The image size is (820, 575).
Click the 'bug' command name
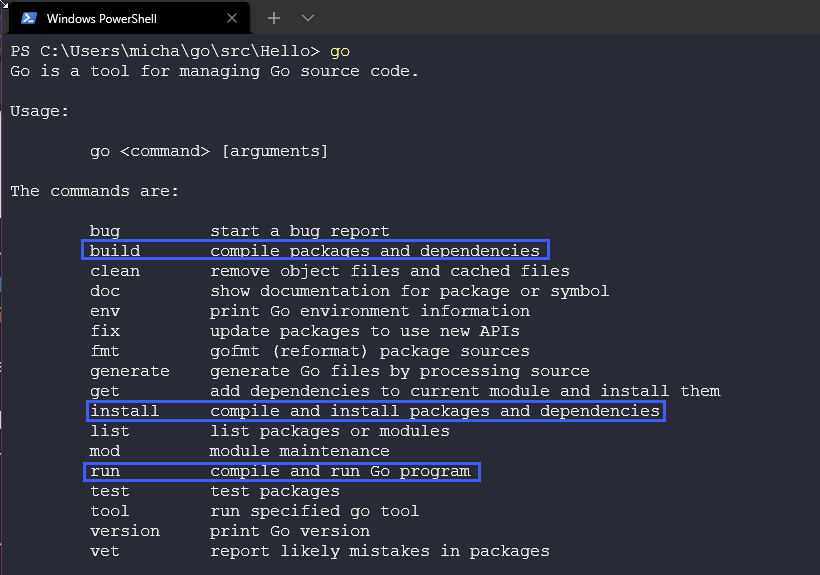pyautogui.click(x=105, y=231)
